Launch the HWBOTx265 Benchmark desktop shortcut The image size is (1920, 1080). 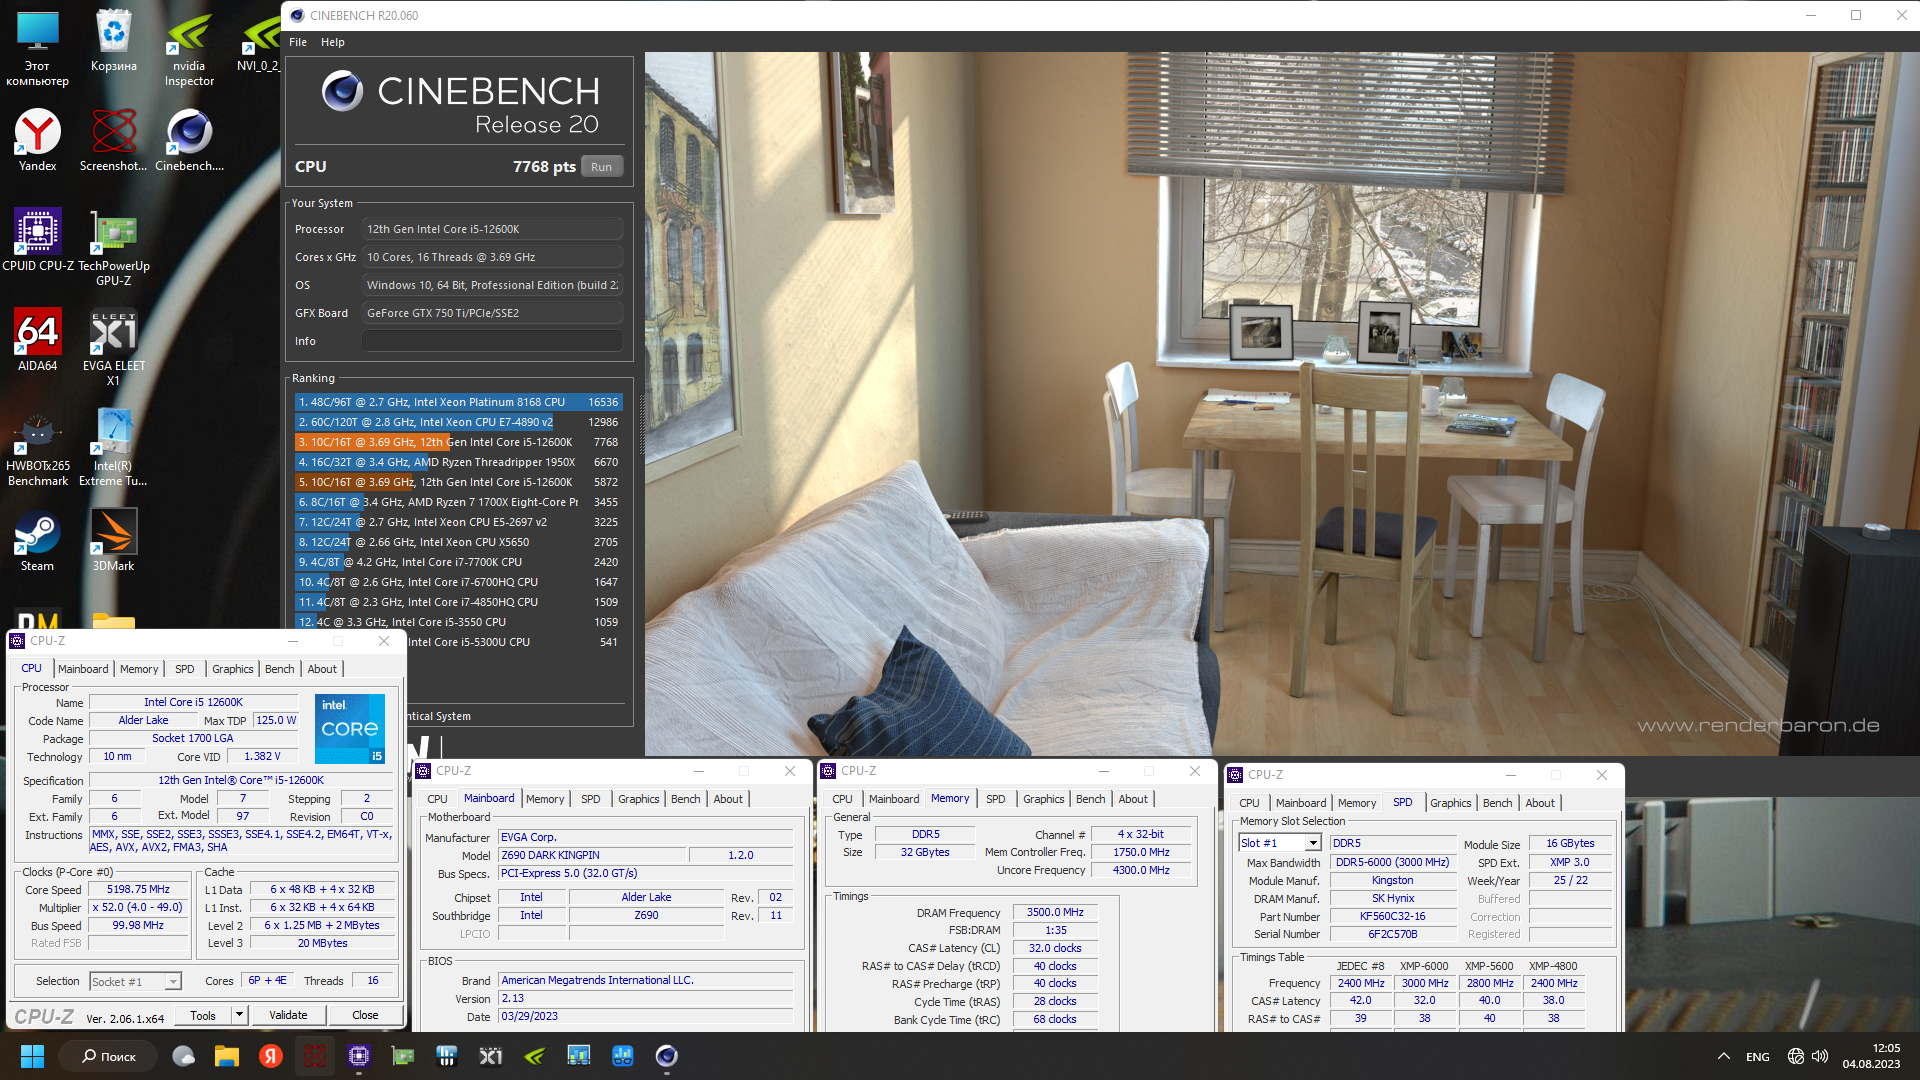click(38, 448)
